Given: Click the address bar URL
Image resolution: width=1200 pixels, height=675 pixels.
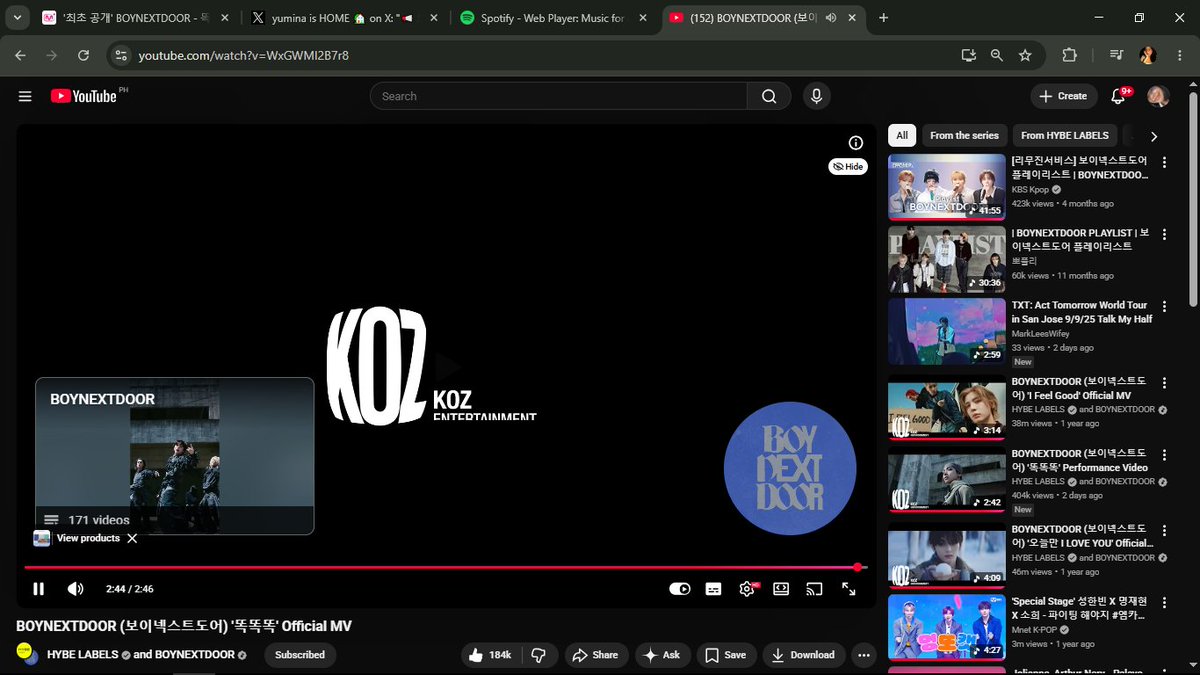Looking at the screenshot, I should (x=243, y=56).
